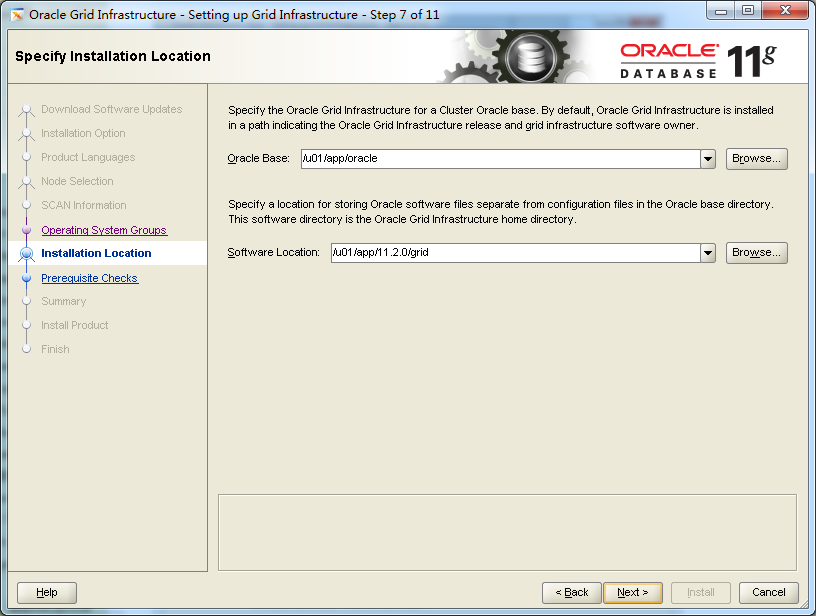The width and height of the screenshot is (816, 616).
Task: Click the Install Product step label
Action: [x=74, y=325]
